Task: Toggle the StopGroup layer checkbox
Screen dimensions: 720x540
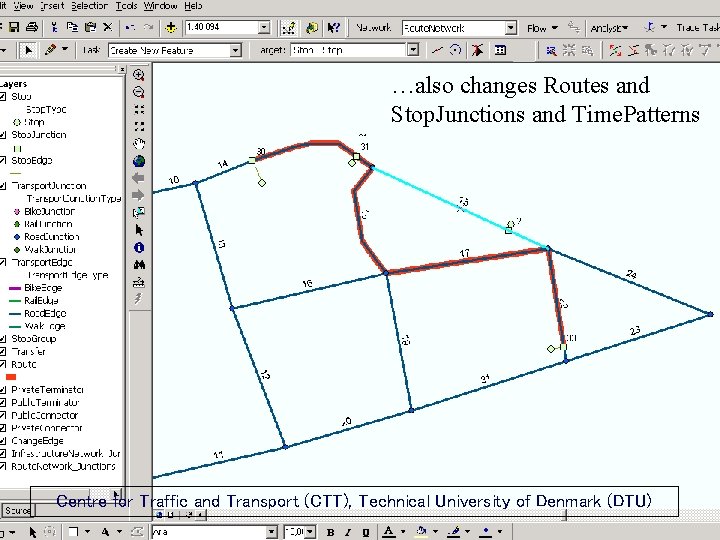Action: coord(2,339)
